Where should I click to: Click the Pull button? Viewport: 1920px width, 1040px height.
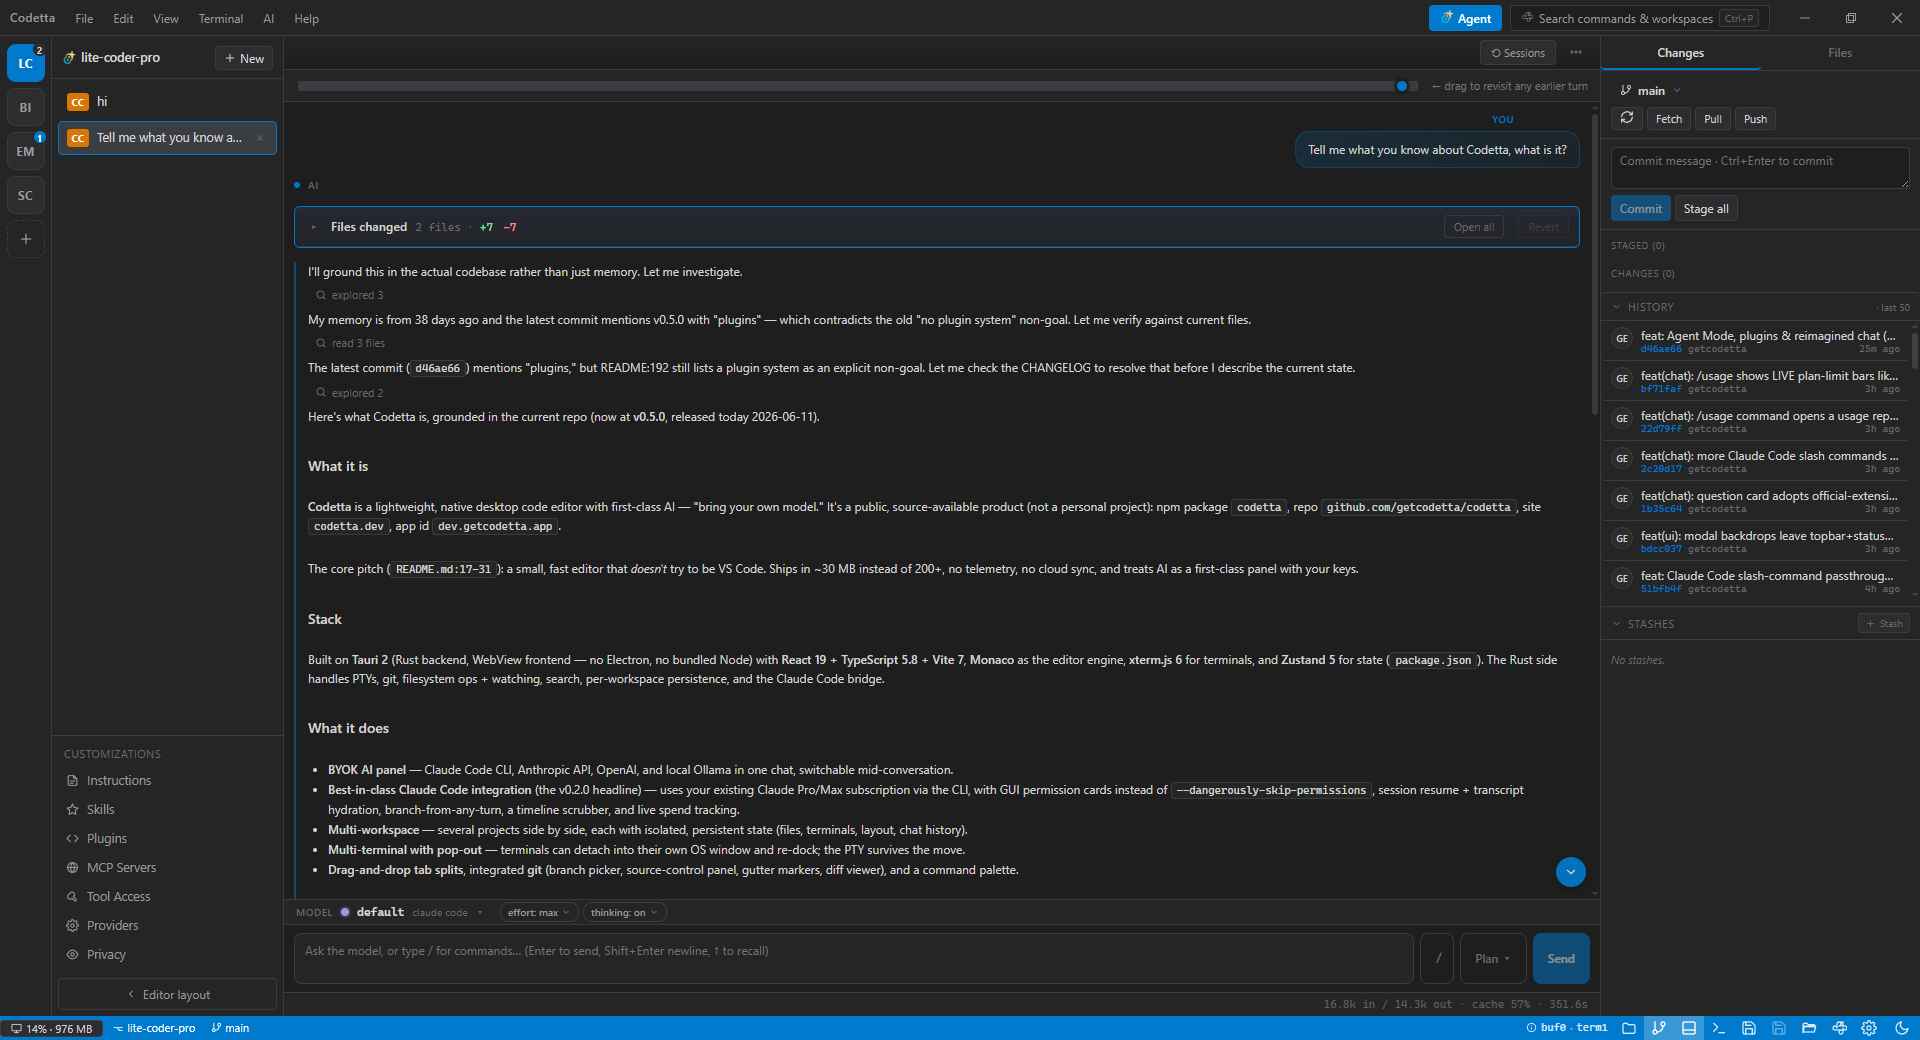point(1713,119)
